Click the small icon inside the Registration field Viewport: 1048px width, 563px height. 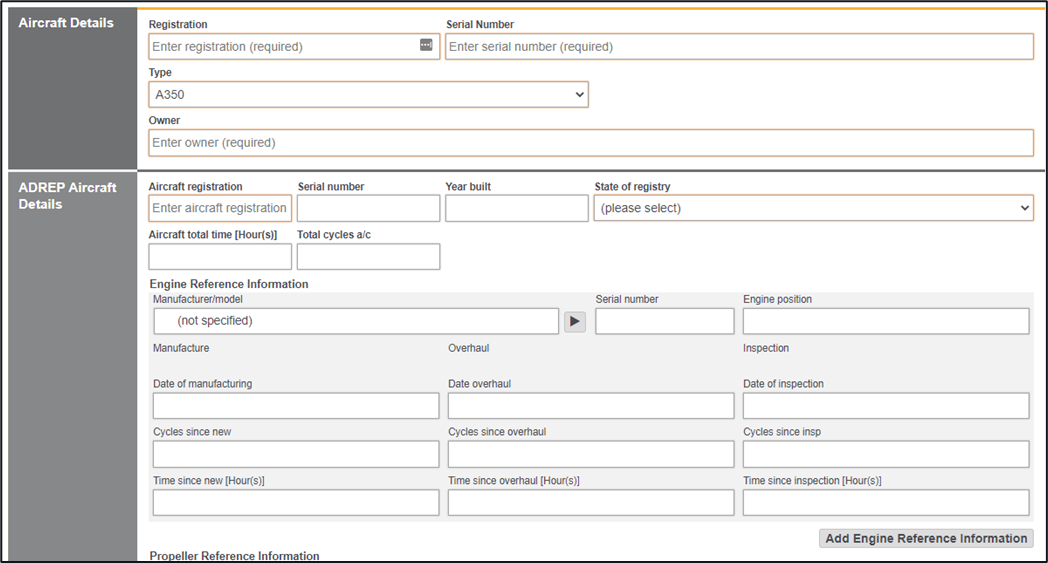click(426, 45)
